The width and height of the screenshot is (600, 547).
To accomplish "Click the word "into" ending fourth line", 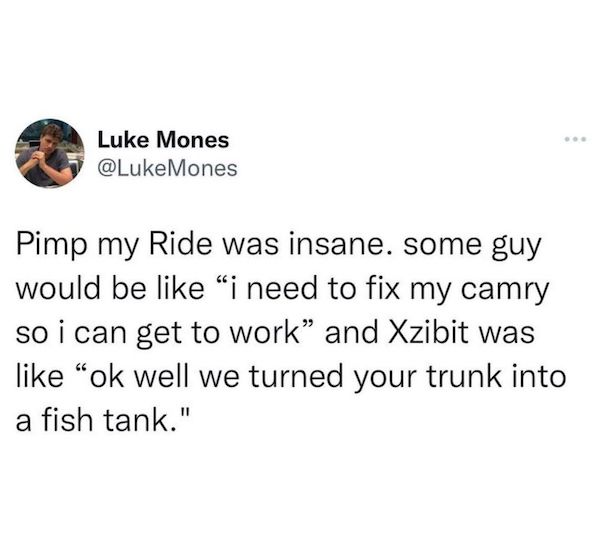I will pyautogui.click(x=539, y=376).
